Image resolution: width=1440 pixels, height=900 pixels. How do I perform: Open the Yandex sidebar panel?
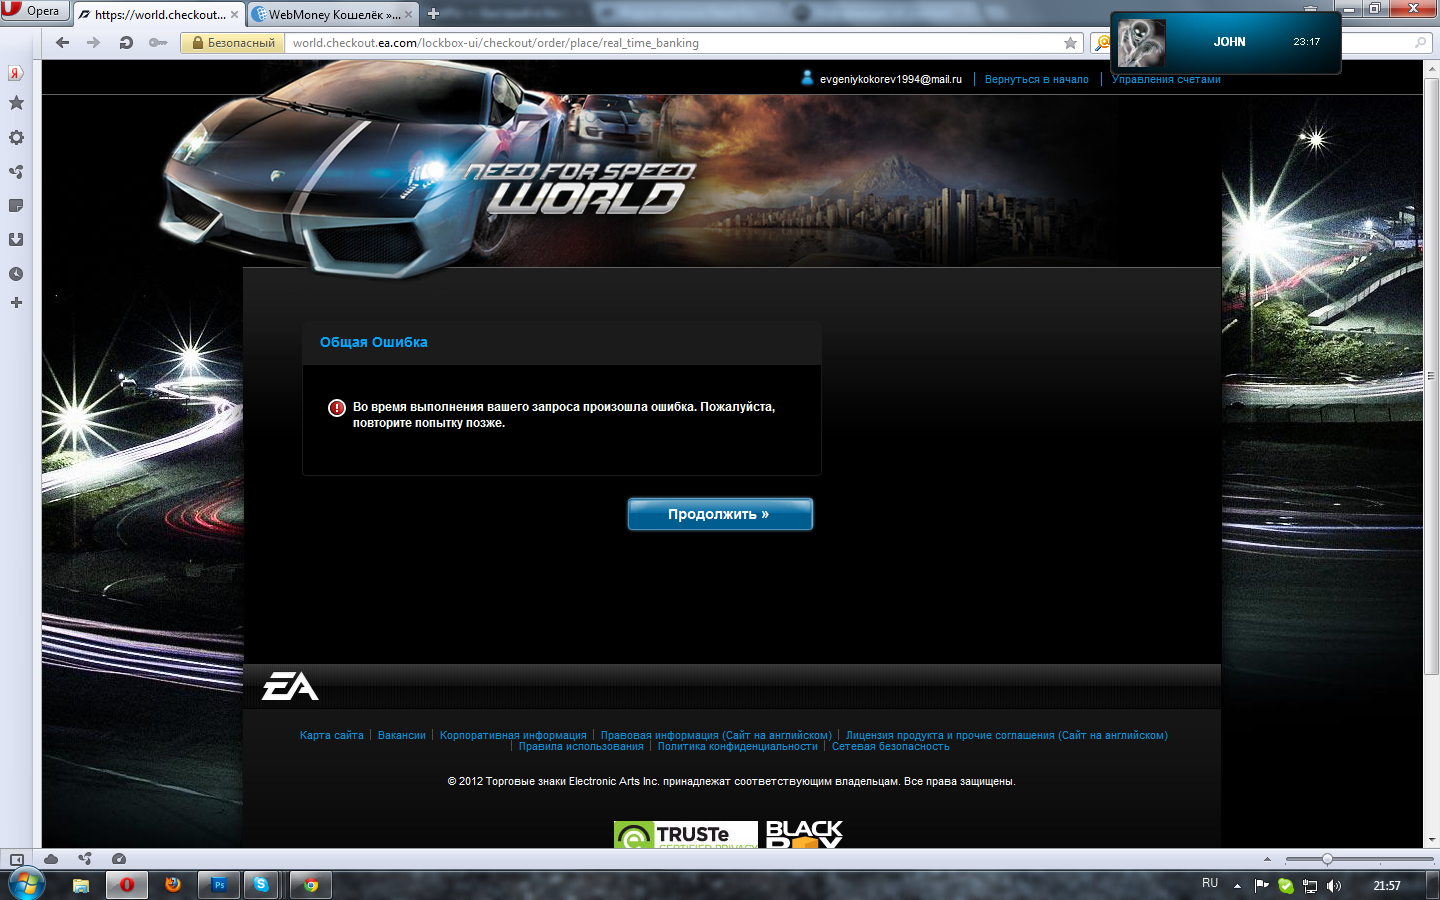coord(16,73)
